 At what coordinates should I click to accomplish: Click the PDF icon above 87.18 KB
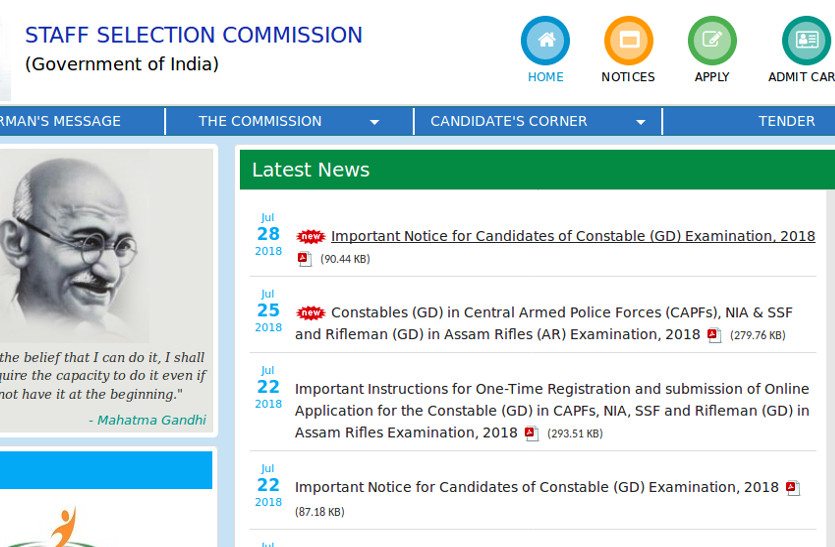pos(793,488)
